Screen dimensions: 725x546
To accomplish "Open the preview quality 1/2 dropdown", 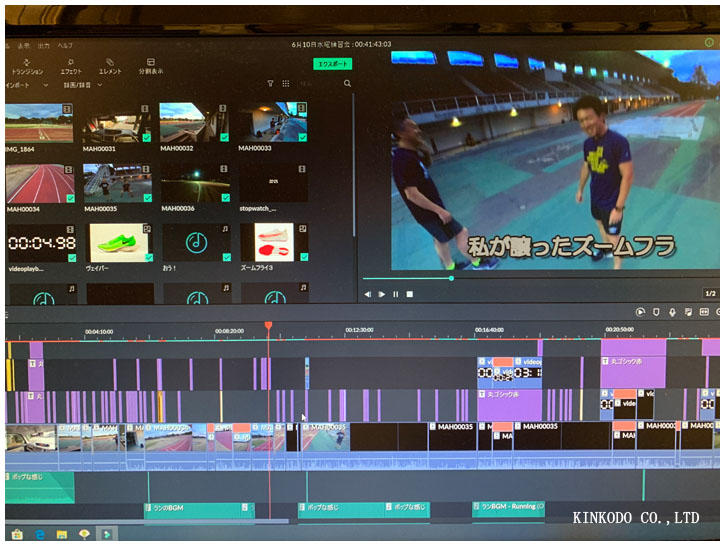I will 711,293.
